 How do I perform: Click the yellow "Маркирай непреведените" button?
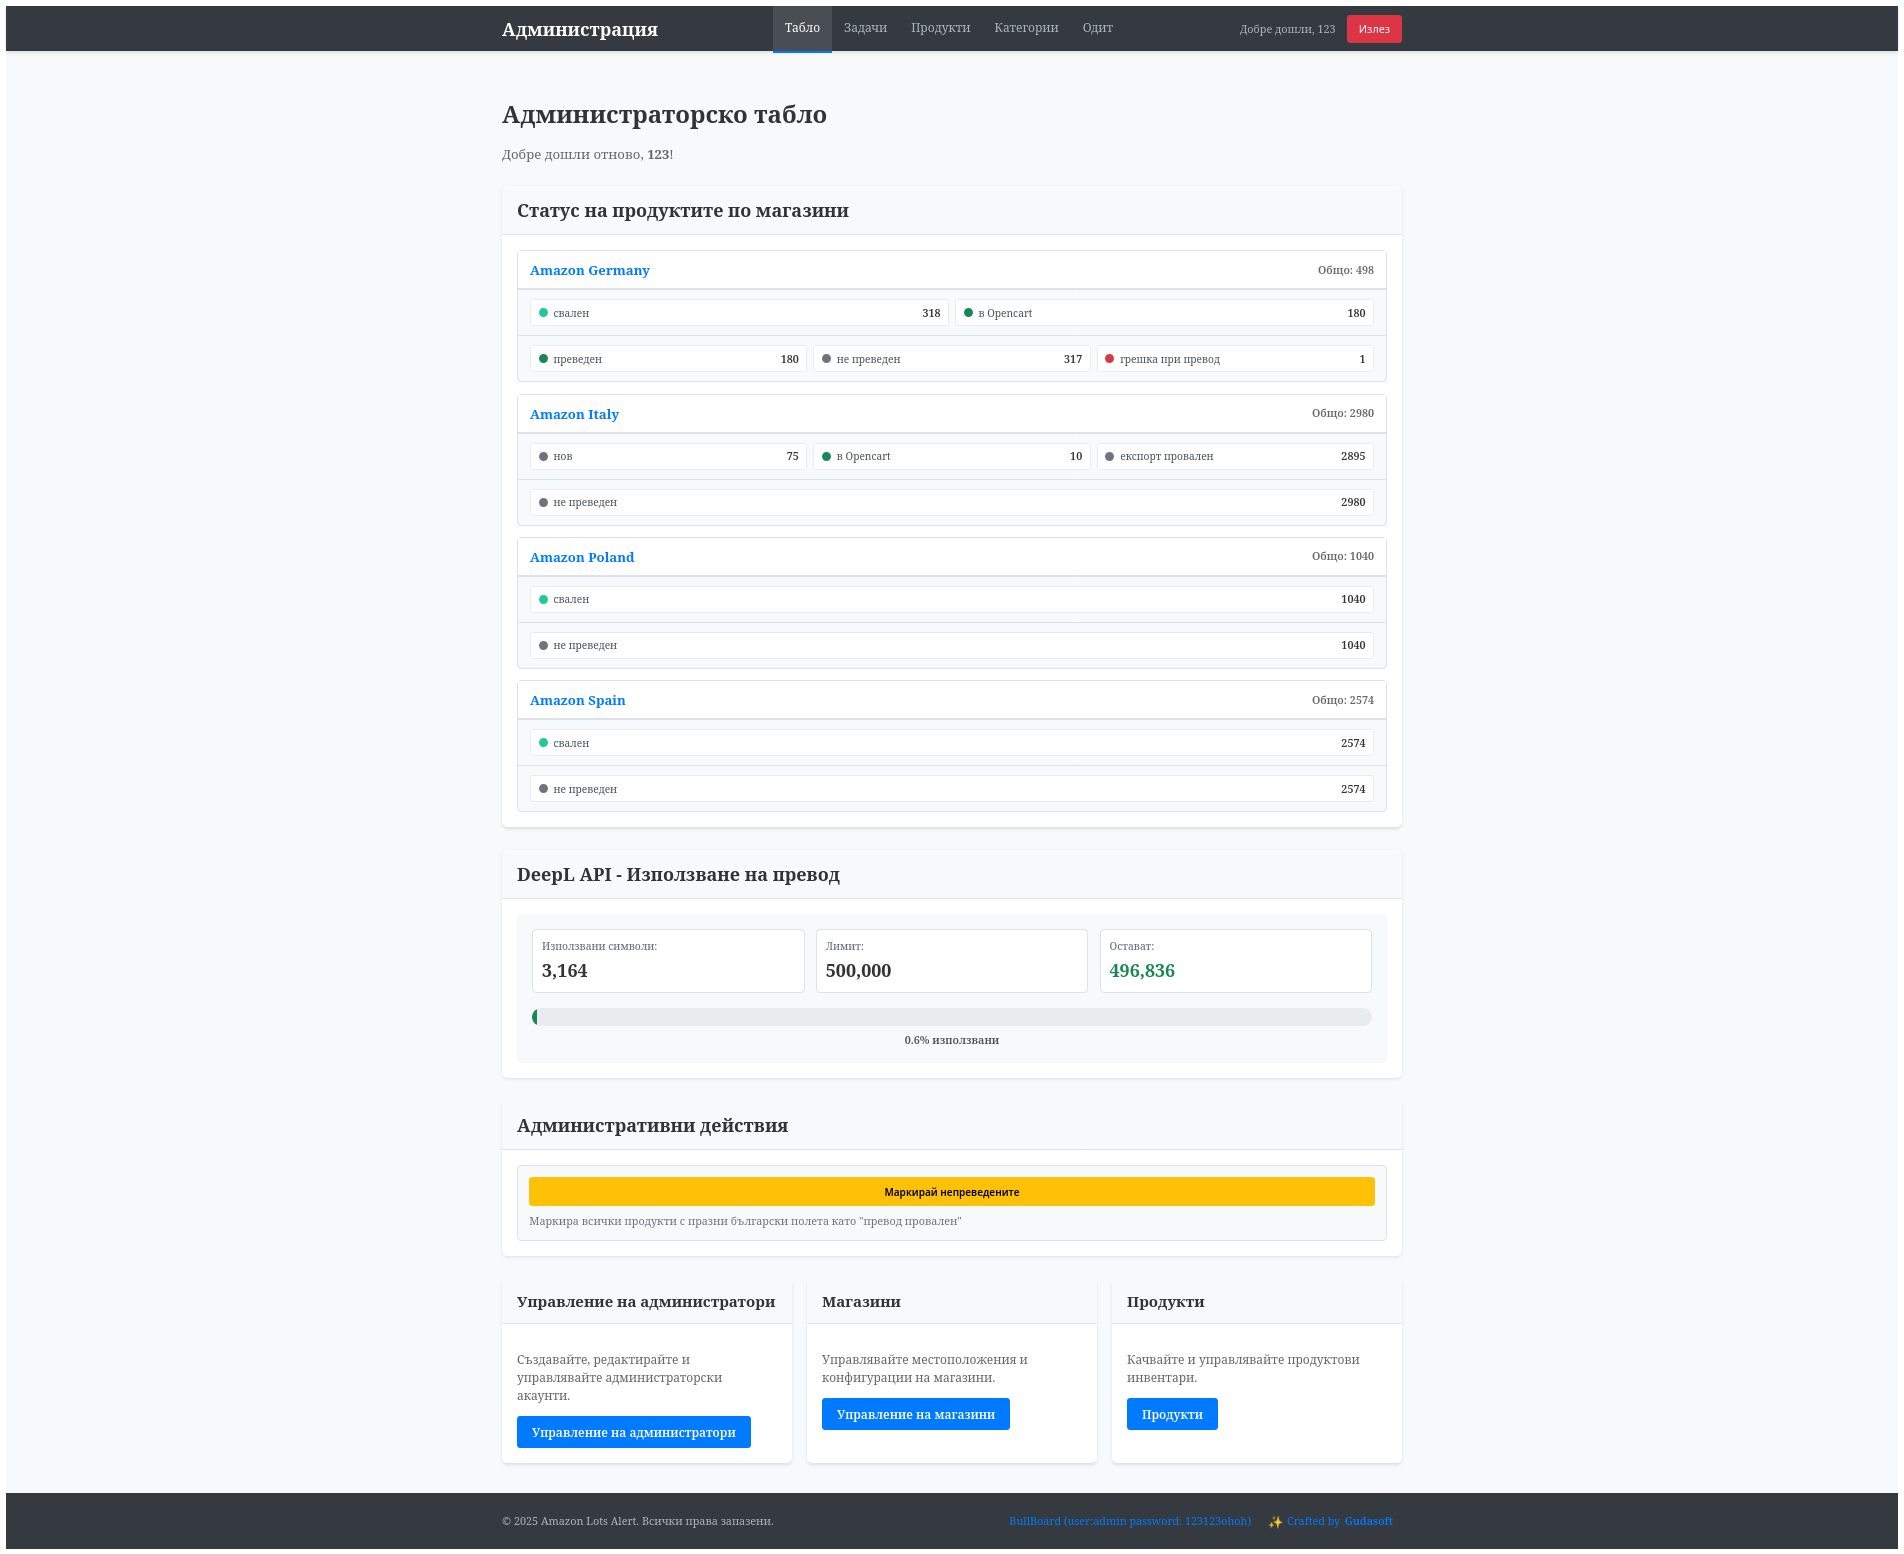[x=951, y=1191]
